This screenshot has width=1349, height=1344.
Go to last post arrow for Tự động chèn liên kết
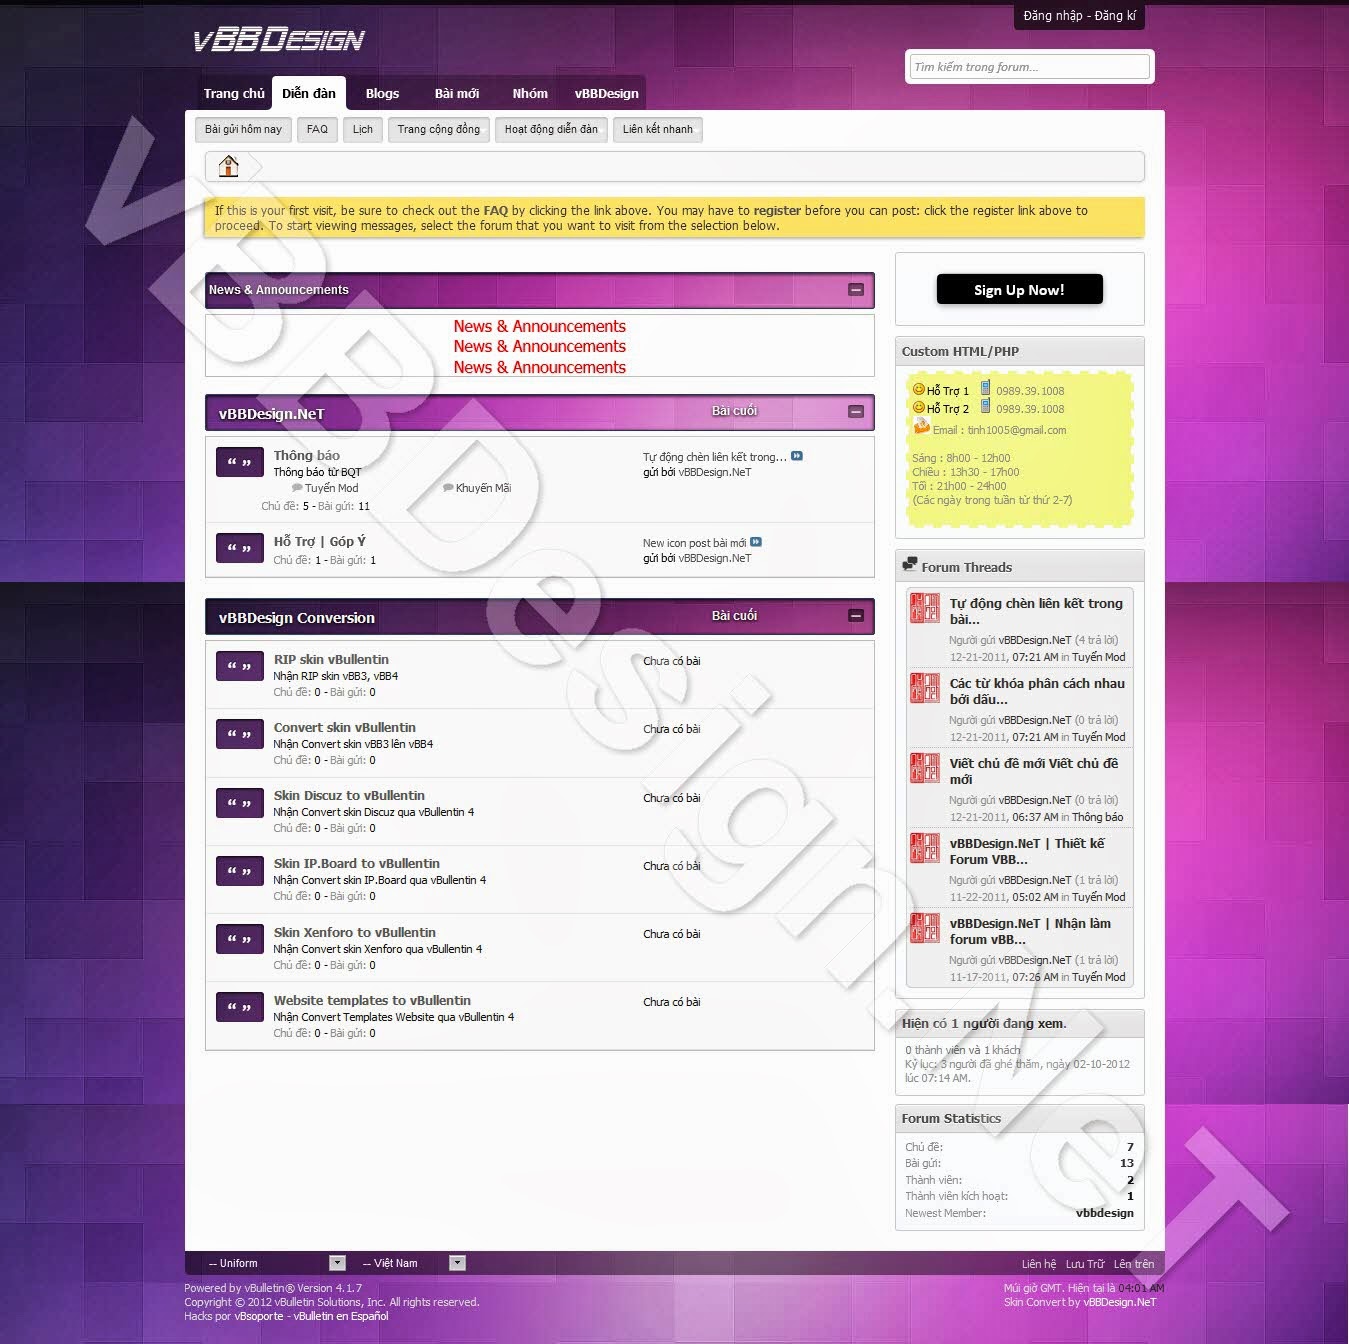click(797, 456)
